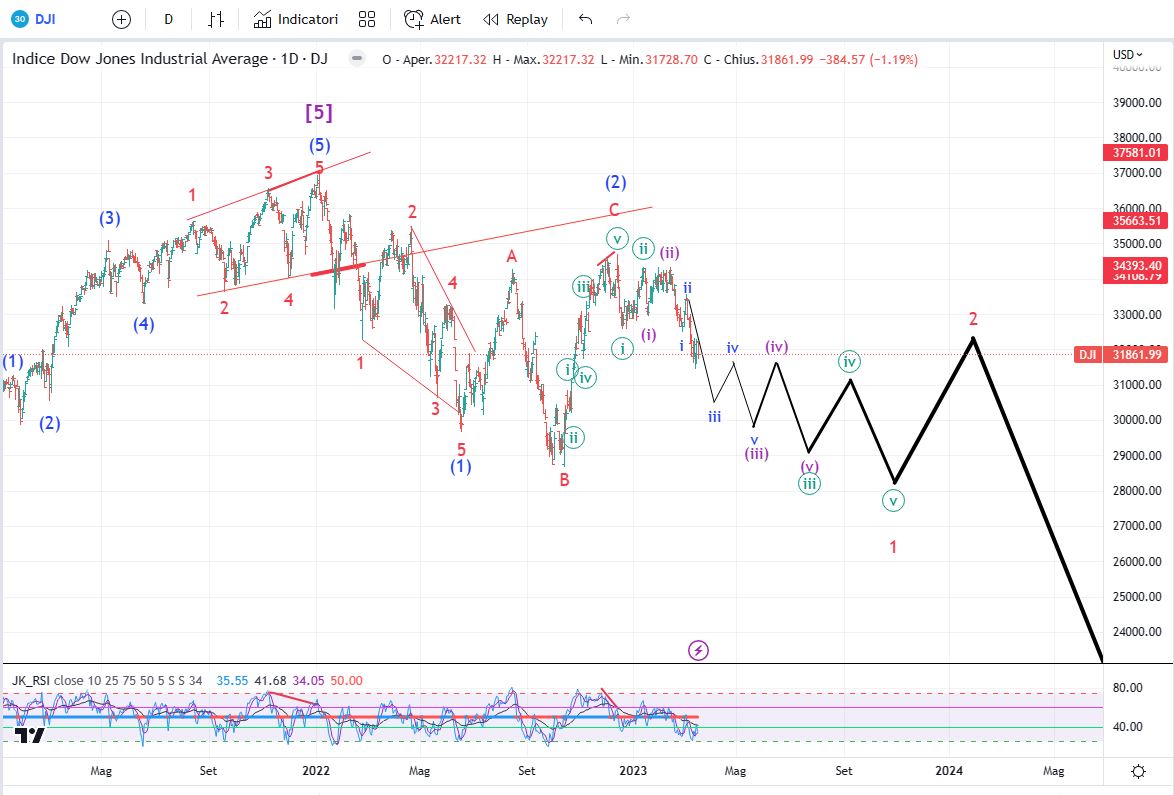Select the 34393.40 red price label

tap(1136, 266)
